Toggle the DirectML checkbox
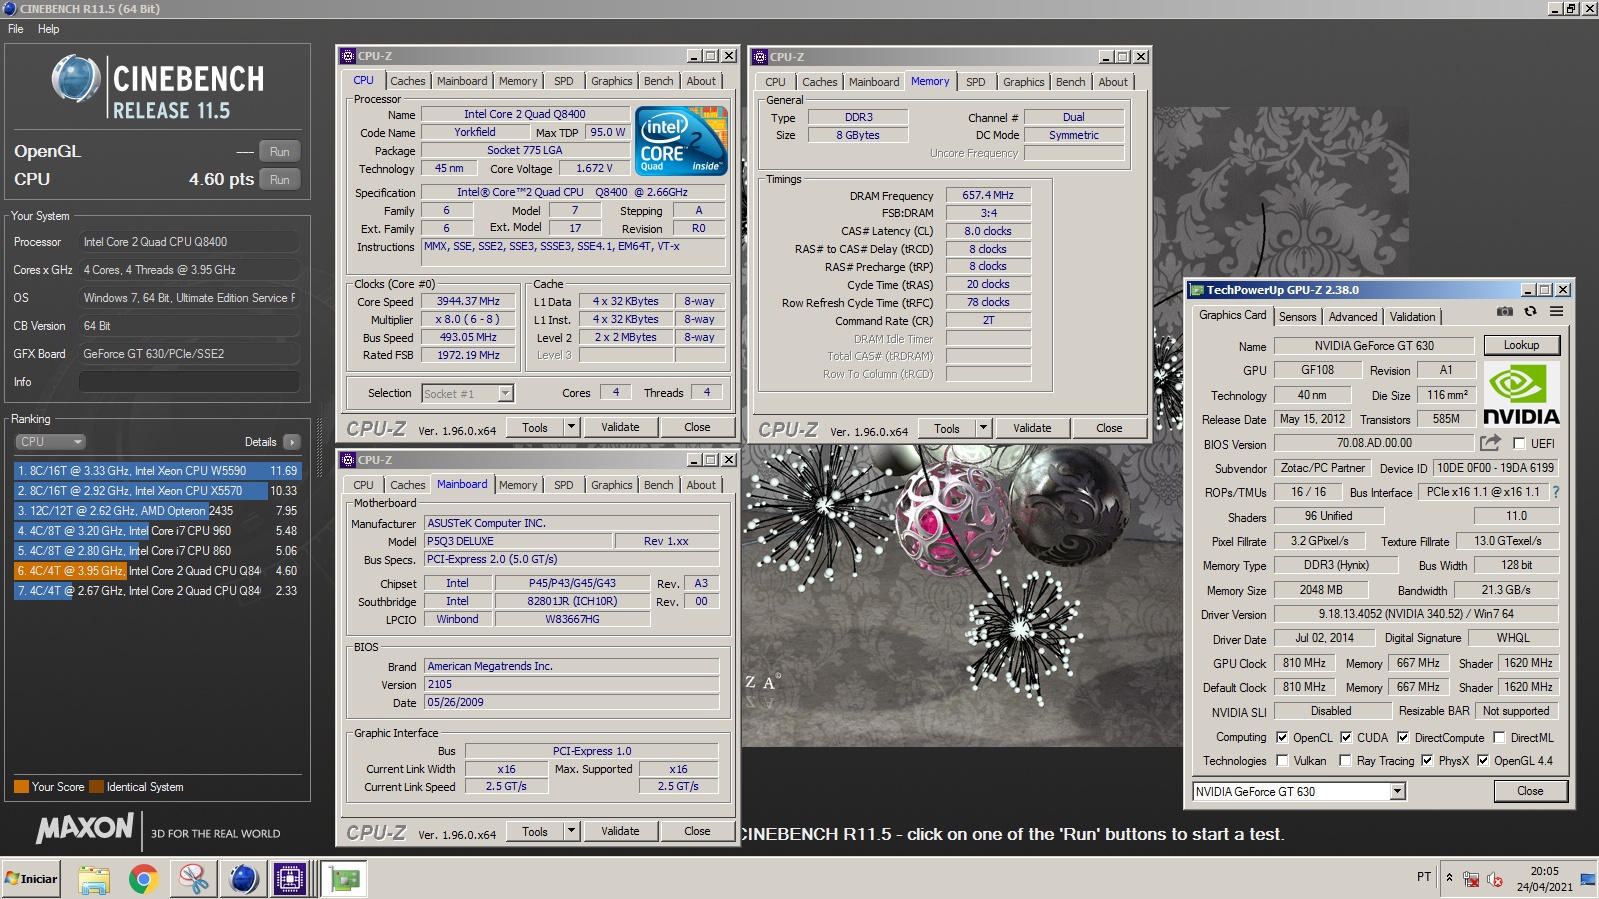 [1499, 738]
